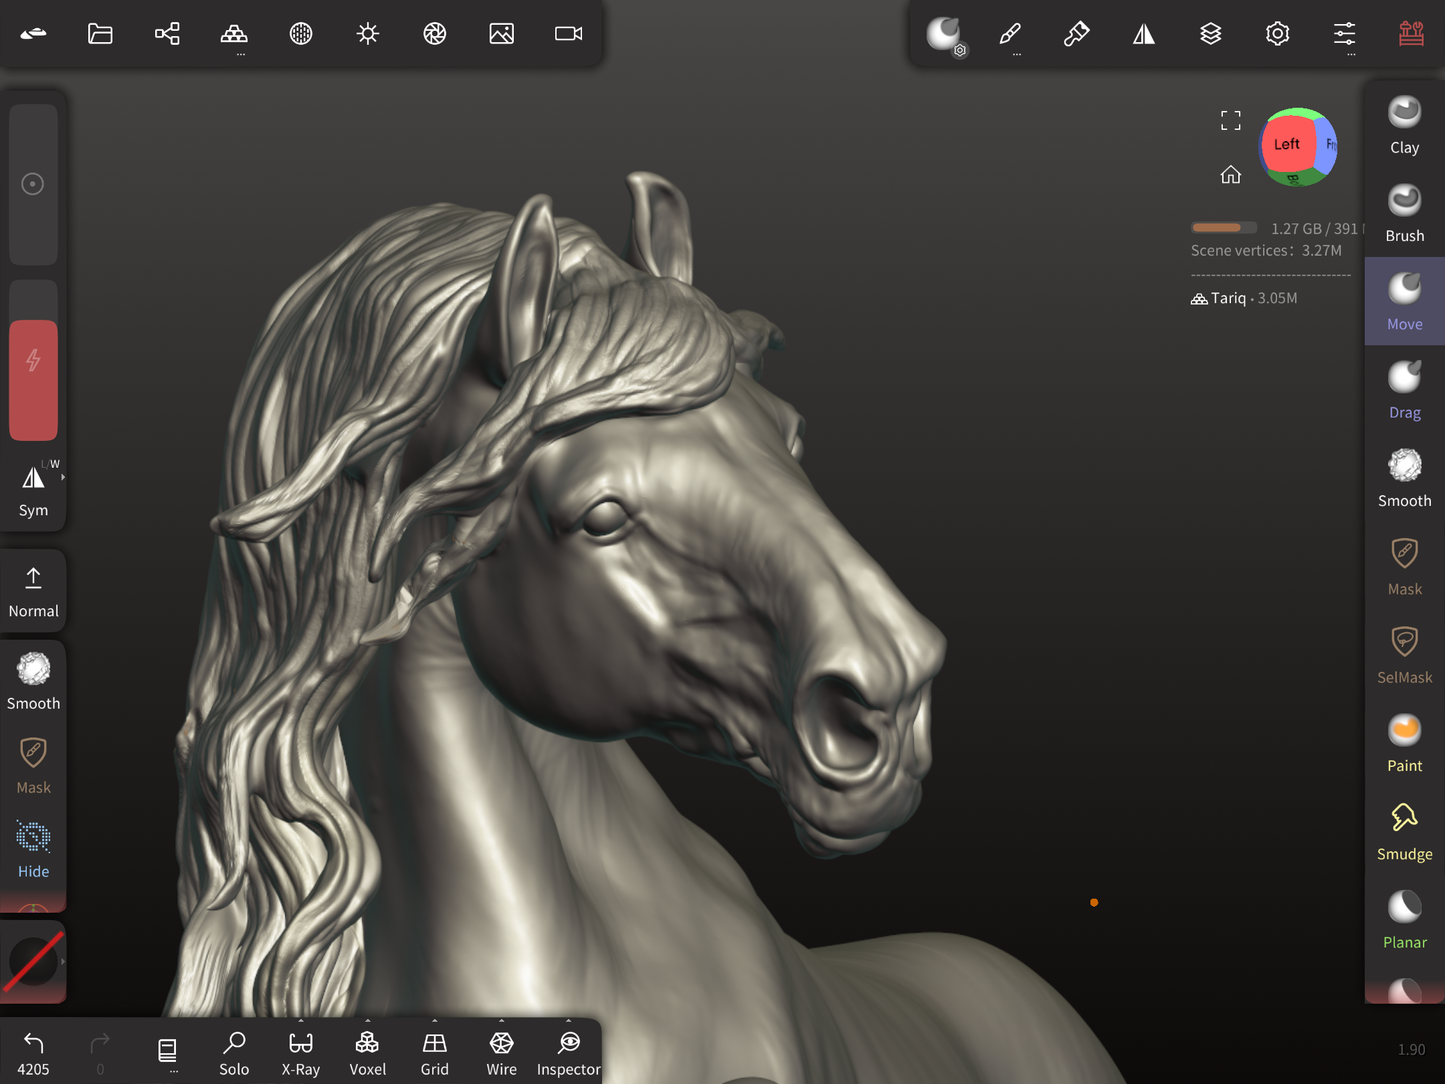Image resolution: width=1445 pixels, height=1084 pixels.
Task: Toggle the Grid display
Action: (434, 1053)
